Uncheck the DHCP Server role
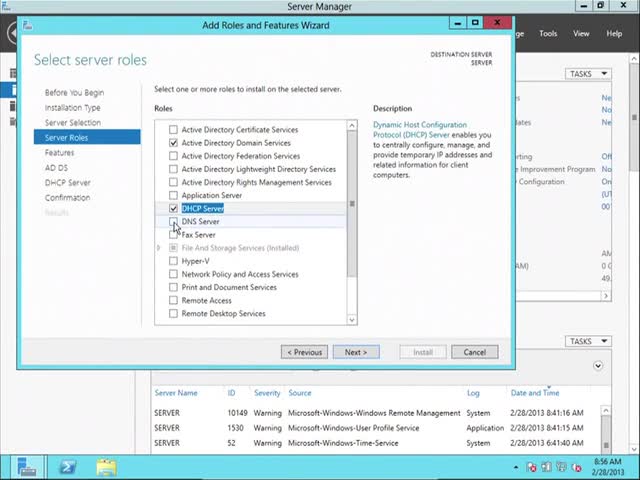This screenshot has width=640, height=480. [x=173, y=208]
